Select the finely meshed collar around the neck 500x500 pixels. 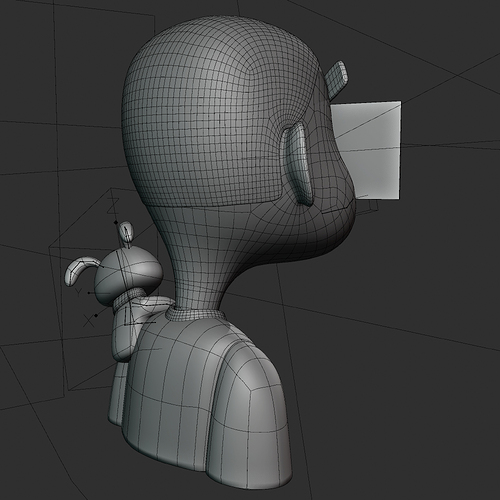[197, 314]
